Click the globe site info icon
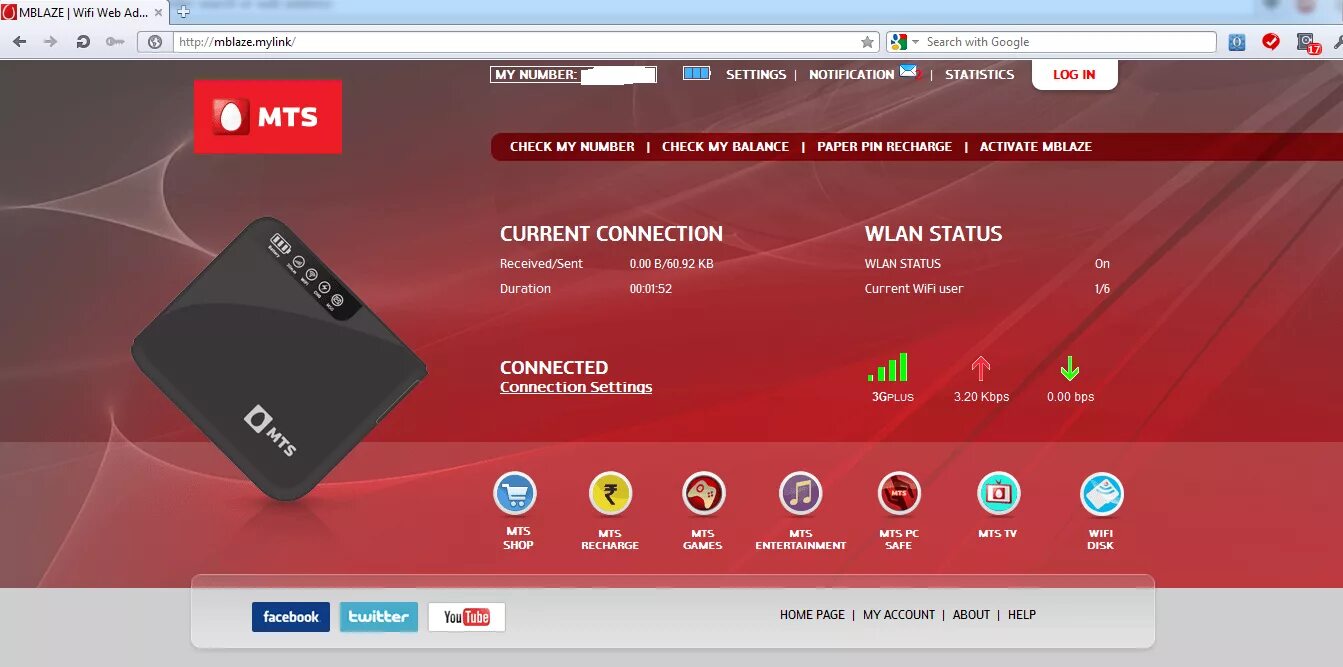Image resolution: width=1343 pixels, height=667 pixels. (155, 42)
